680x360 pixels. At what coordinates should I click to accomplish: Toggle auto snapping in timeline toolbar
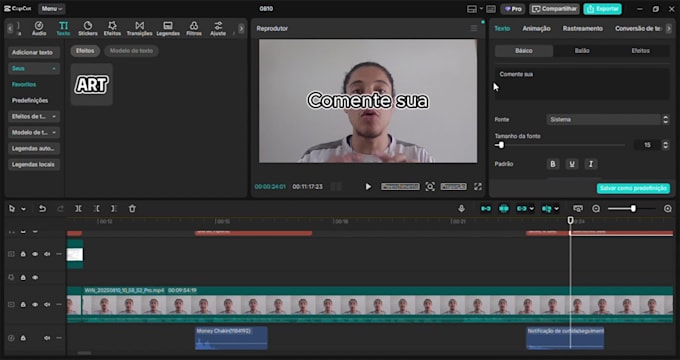[x=504, y=209]
